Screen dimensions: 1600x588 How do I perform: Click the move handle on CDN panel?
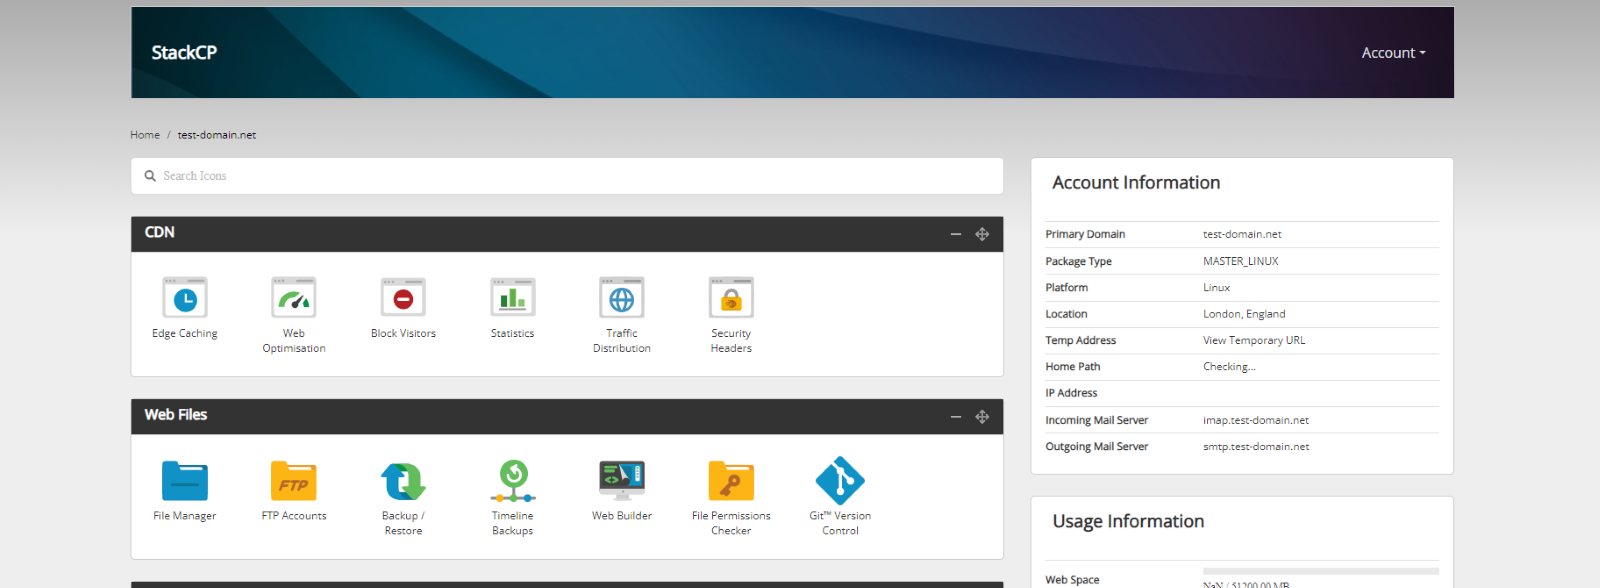(982, 234)
